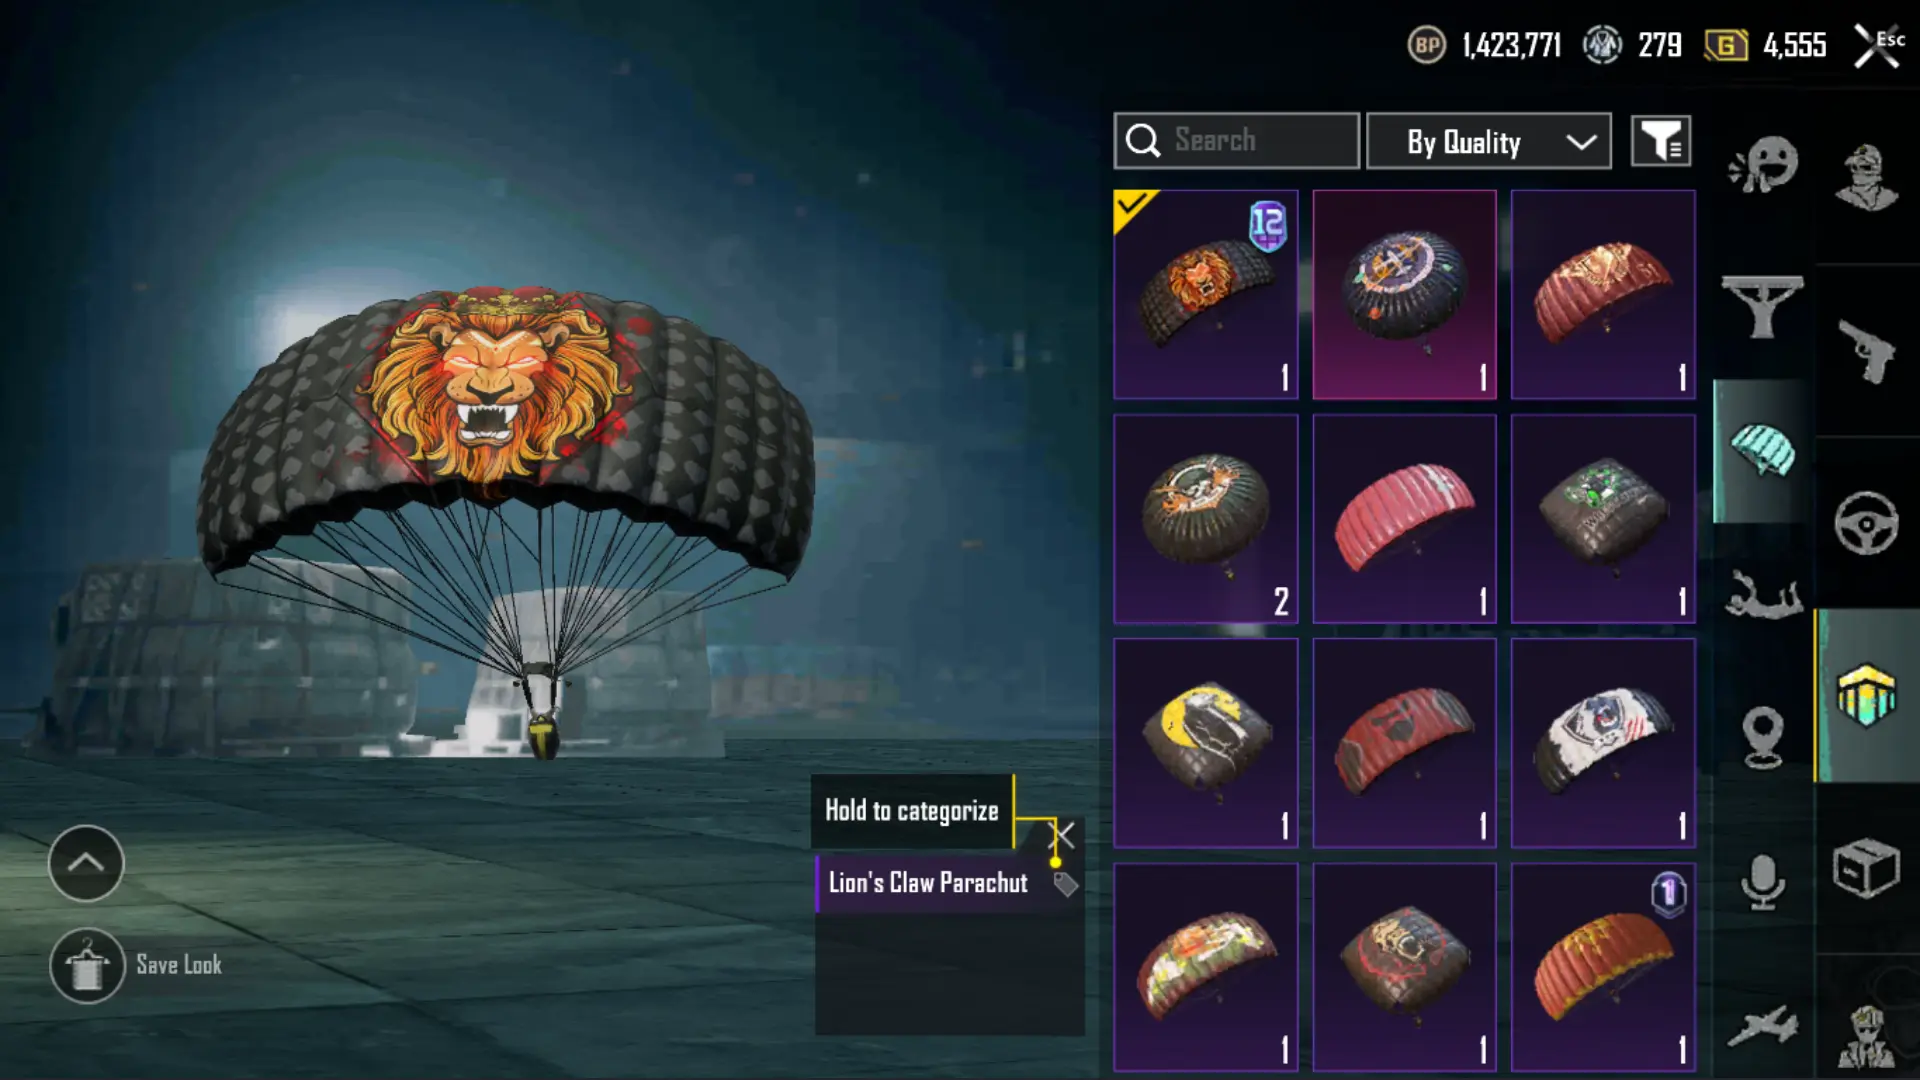Select the parachute category icon

tap(1763, 450)
